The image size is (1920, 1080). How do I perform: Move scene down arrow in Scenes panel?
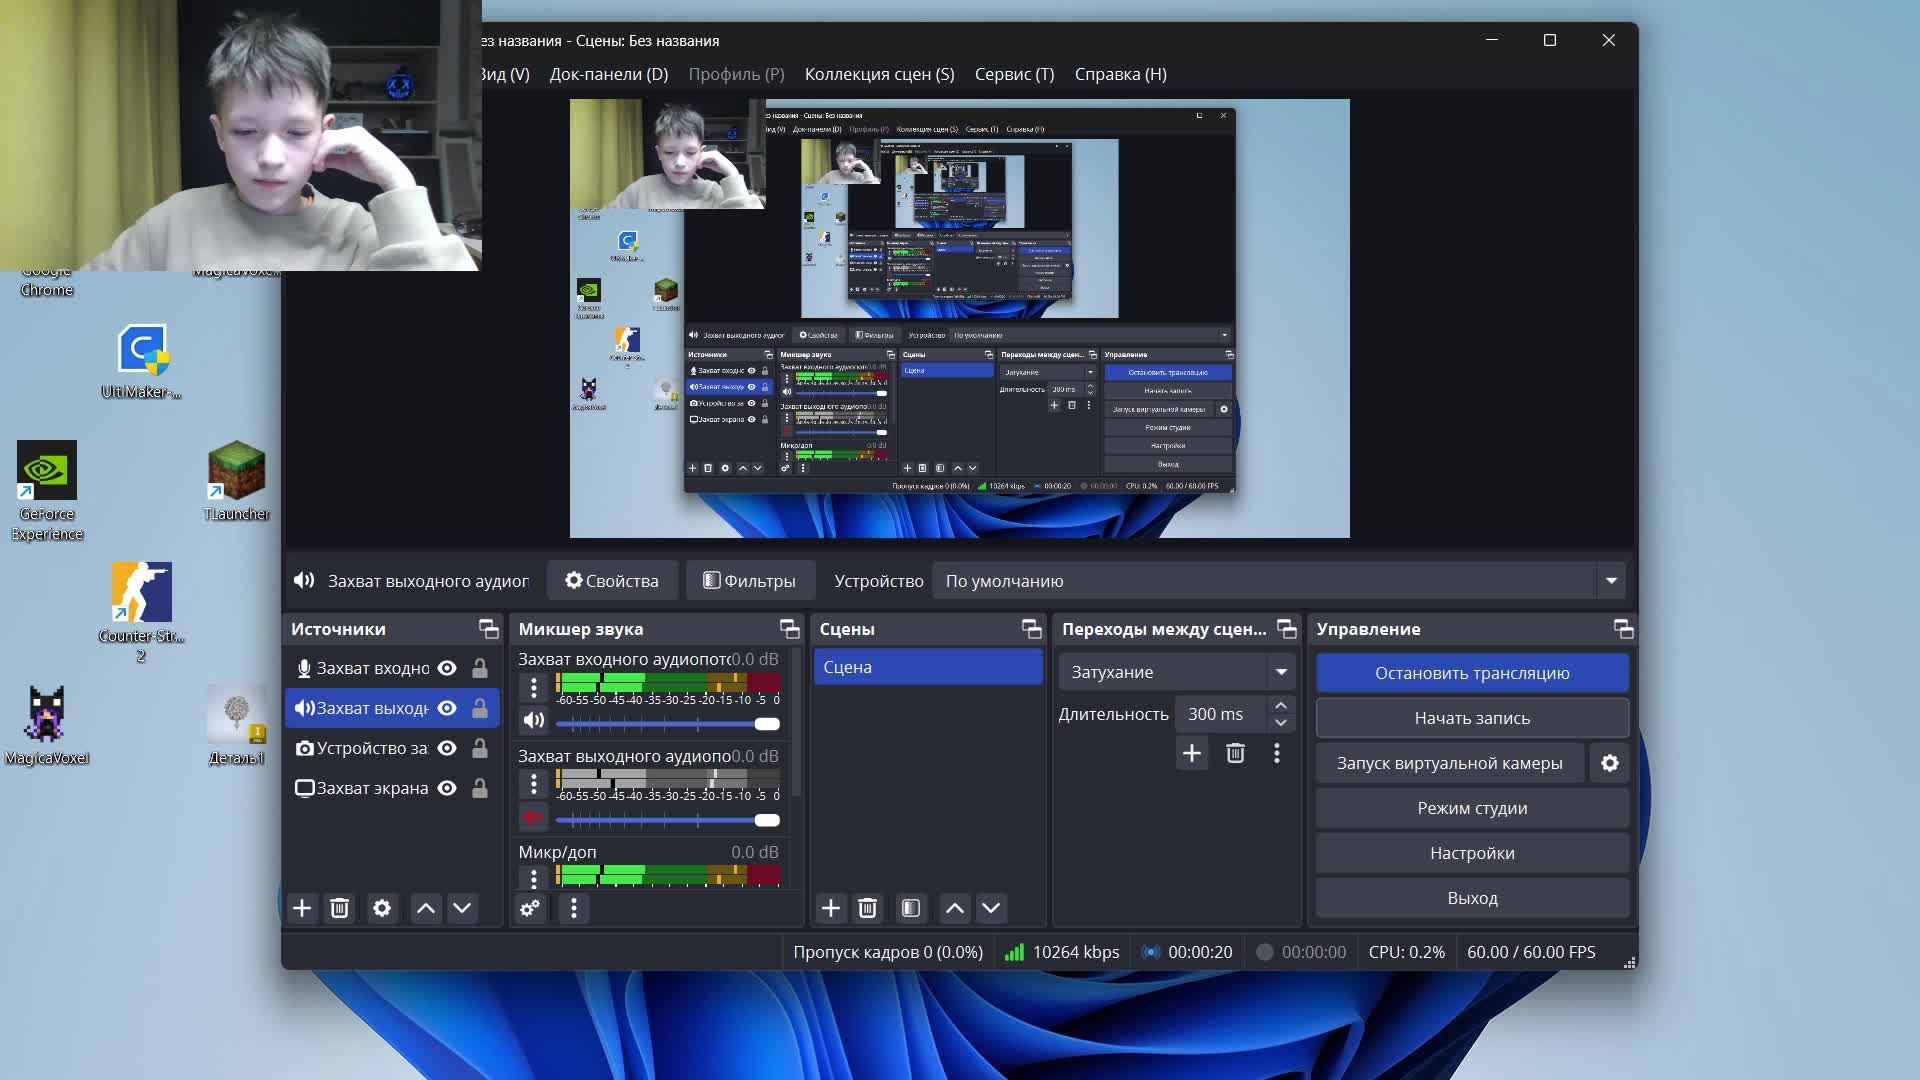[x=991, y=908]
